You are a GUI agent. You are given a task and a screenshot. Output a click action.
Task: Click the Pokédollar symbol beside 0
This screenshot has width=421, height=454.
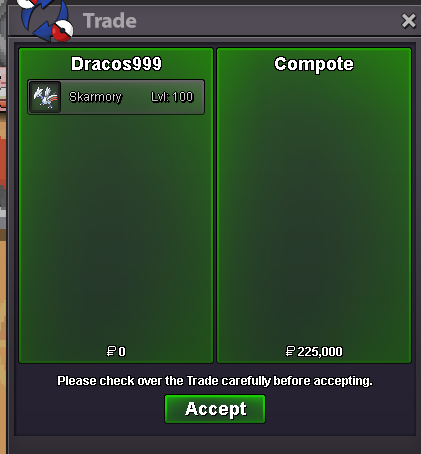111,351
